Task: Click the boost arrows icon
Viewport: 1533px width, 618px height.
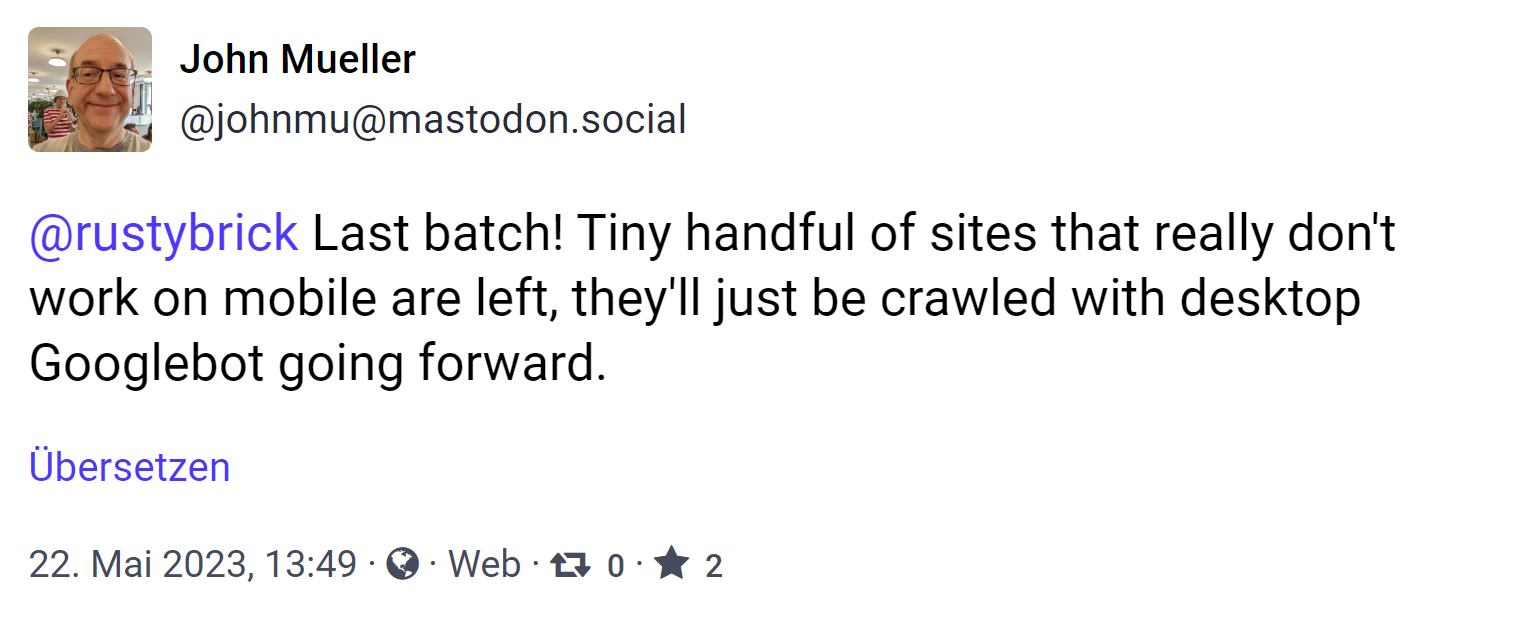Action: (x=571, y=566)
